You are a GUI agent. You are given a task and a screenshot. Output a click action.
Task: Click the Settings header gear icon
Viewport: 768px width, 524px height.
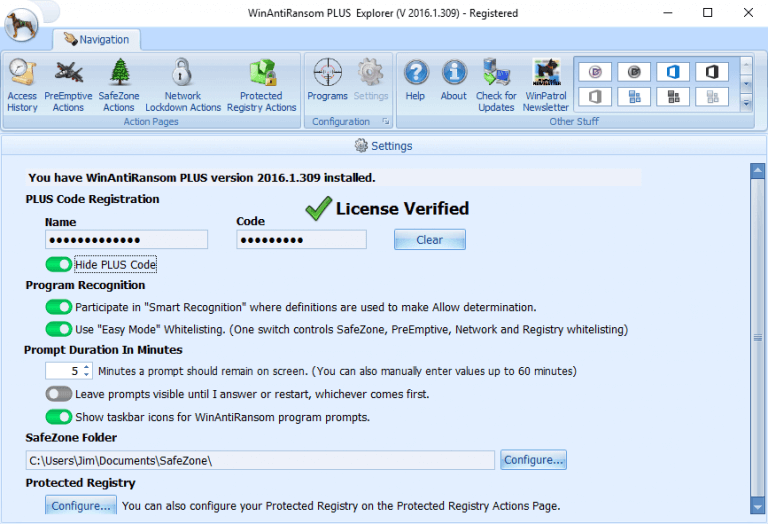(361, 145)
